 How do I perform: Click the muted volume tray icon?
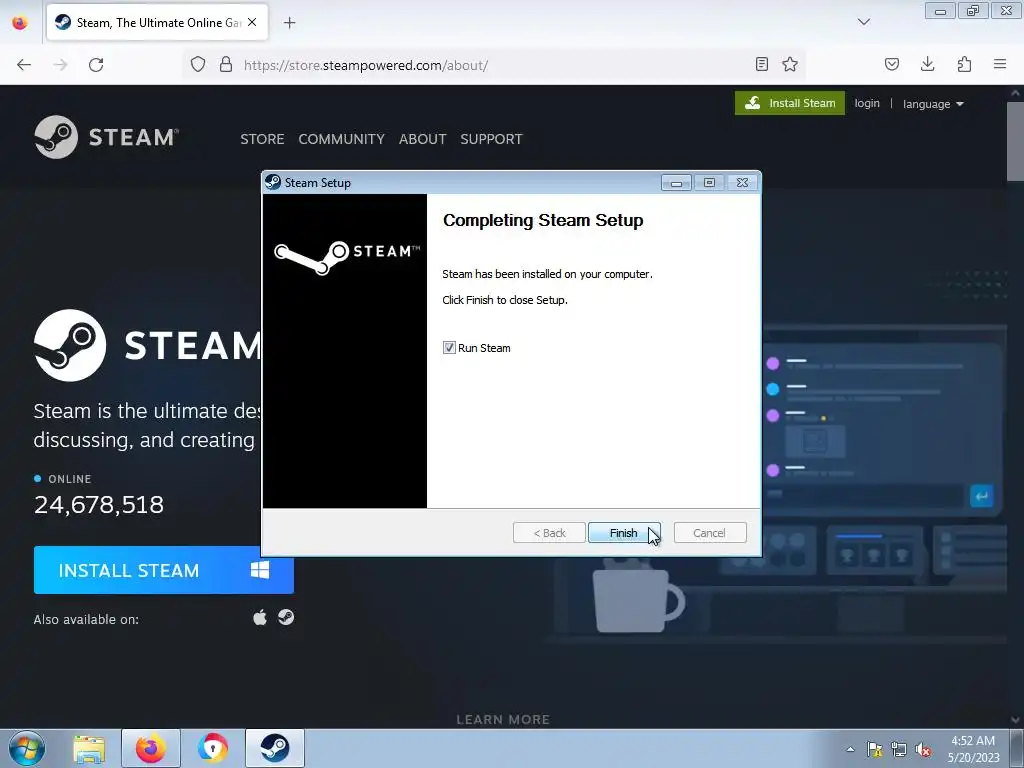click(x=923, y=750)
